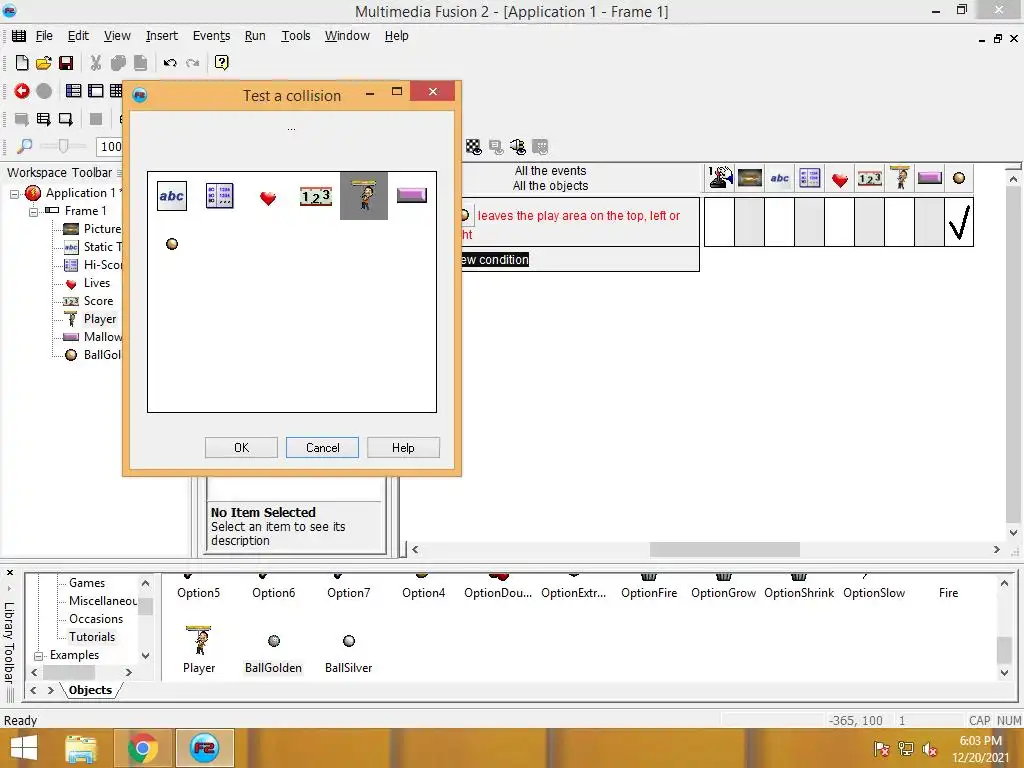Select the purple Mallow brick object in dialog

tap(411, 195)
